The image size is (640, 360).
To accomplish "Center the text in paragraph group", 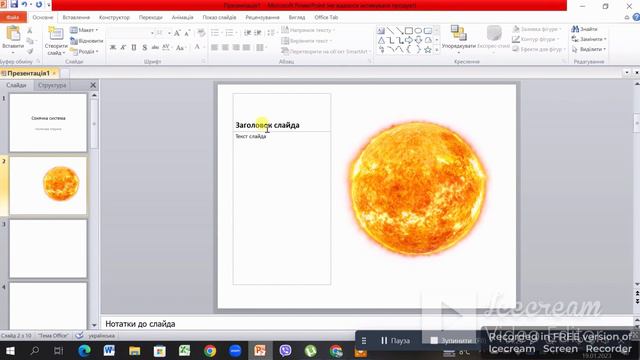I will (225, 47).
